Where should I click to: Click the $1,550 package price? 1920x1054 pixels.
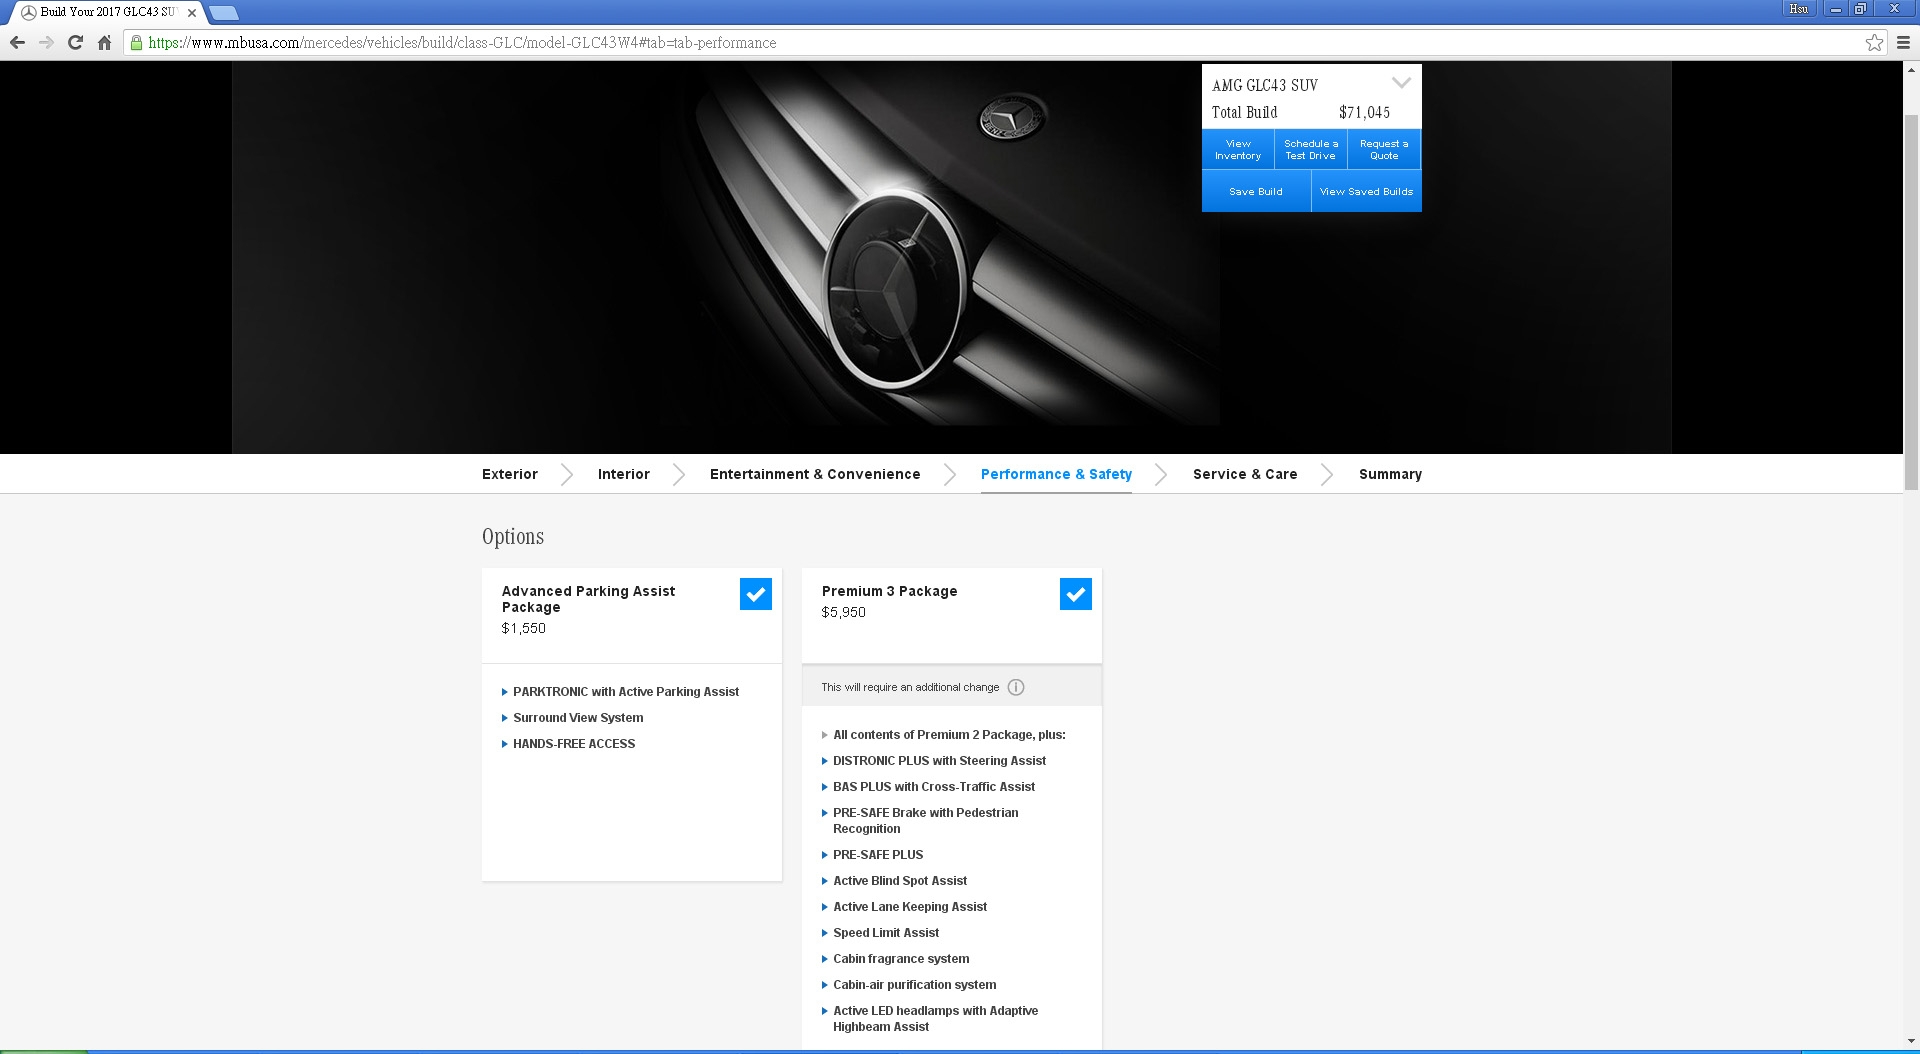tap(524, 629)
